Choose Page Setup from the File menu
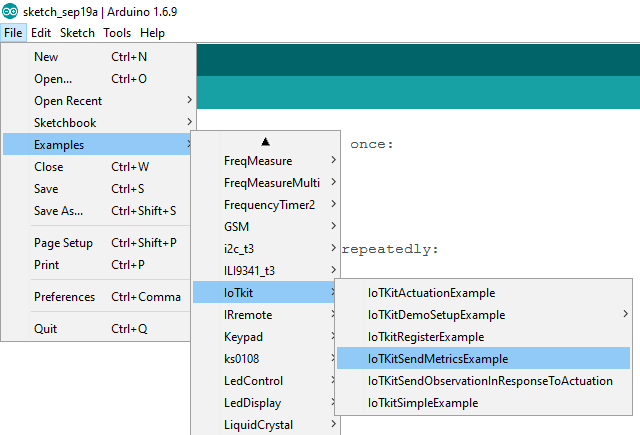Viewport: 640px width, 435px height. click(97, 243)
